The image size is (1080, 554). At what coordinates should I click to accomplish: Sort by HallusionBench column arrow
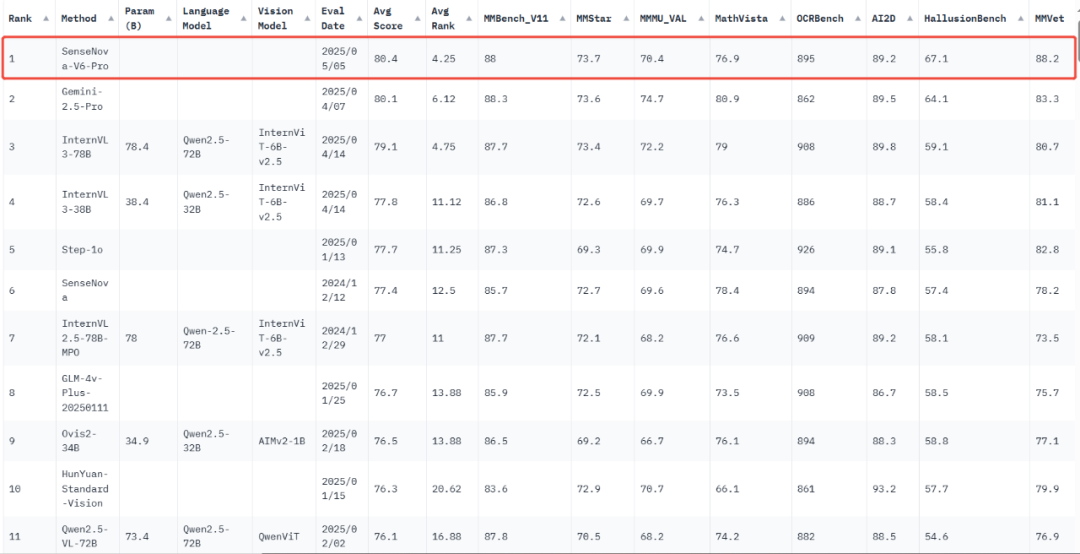(x=1019, y=19)
